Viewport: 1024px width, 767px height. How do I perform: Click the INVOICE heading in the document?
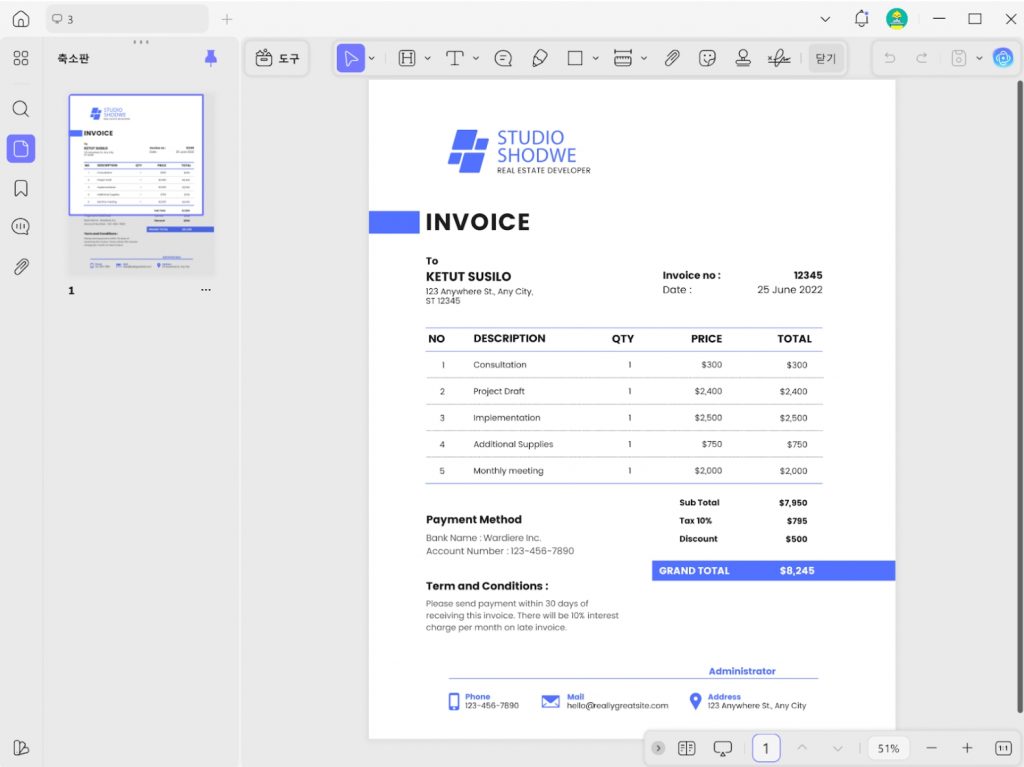click(x=477, y=222)
